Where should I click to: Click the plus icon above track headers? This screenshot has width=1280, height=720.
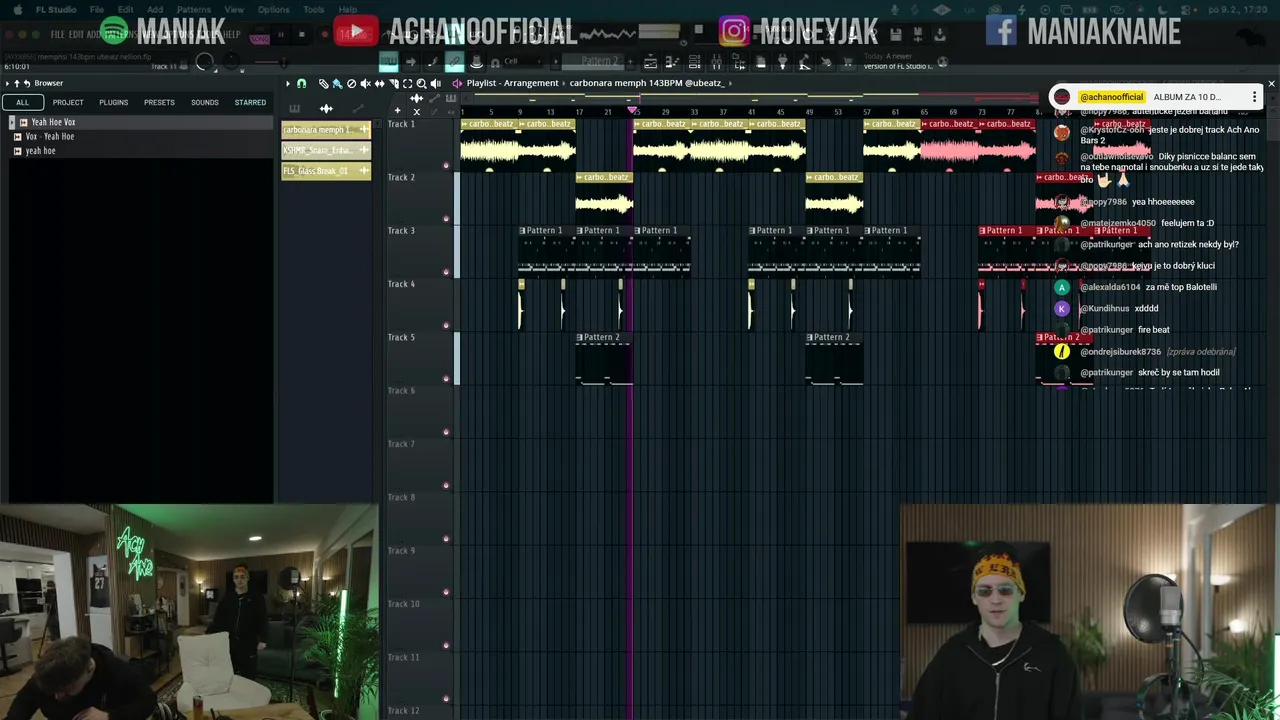397,110
